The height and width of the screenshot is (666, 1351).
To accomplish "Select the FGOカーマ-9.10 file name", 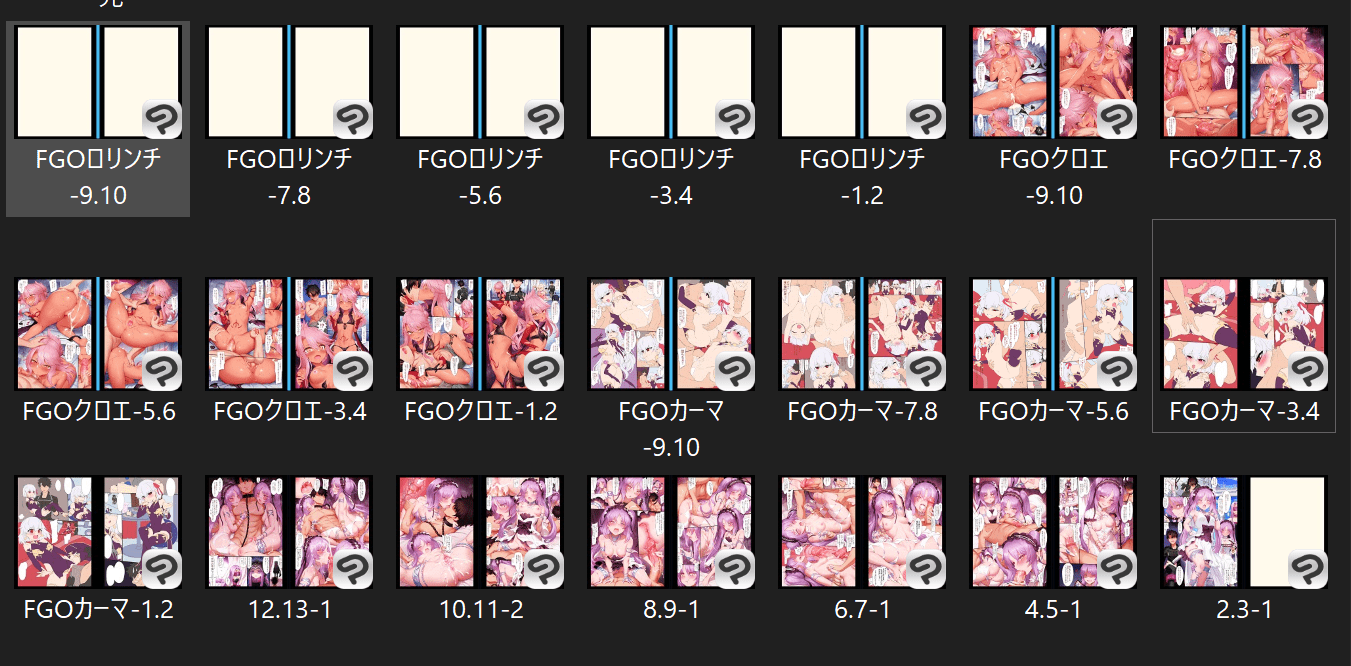I will point(671,429).
